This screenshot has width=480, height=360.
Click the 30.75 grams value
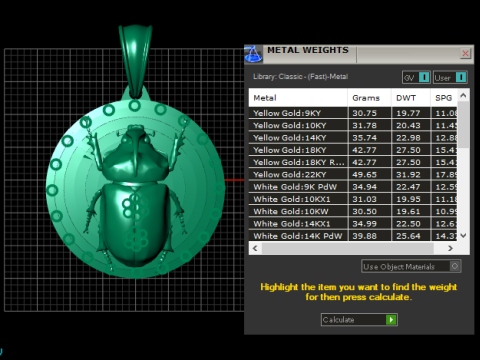pyautogui.click(x=364, y=113)
